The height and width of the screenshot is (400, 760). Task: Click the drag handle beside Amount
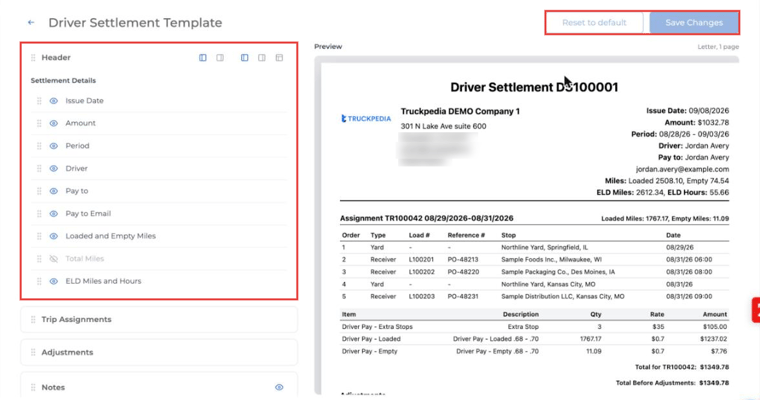39,123
